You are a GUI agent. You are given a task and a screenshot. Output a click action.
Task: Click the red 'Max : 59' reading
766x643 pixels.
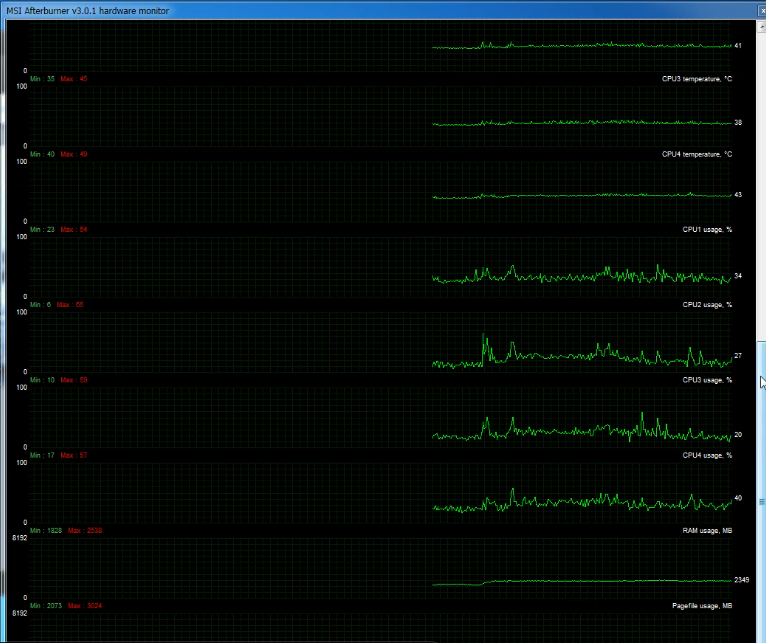pos(74,380)
